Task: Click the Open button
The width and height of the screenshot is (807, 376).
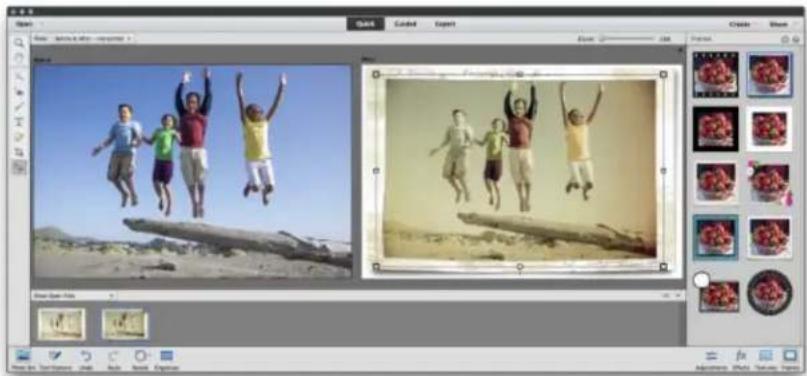Action: tap(24, 24)
